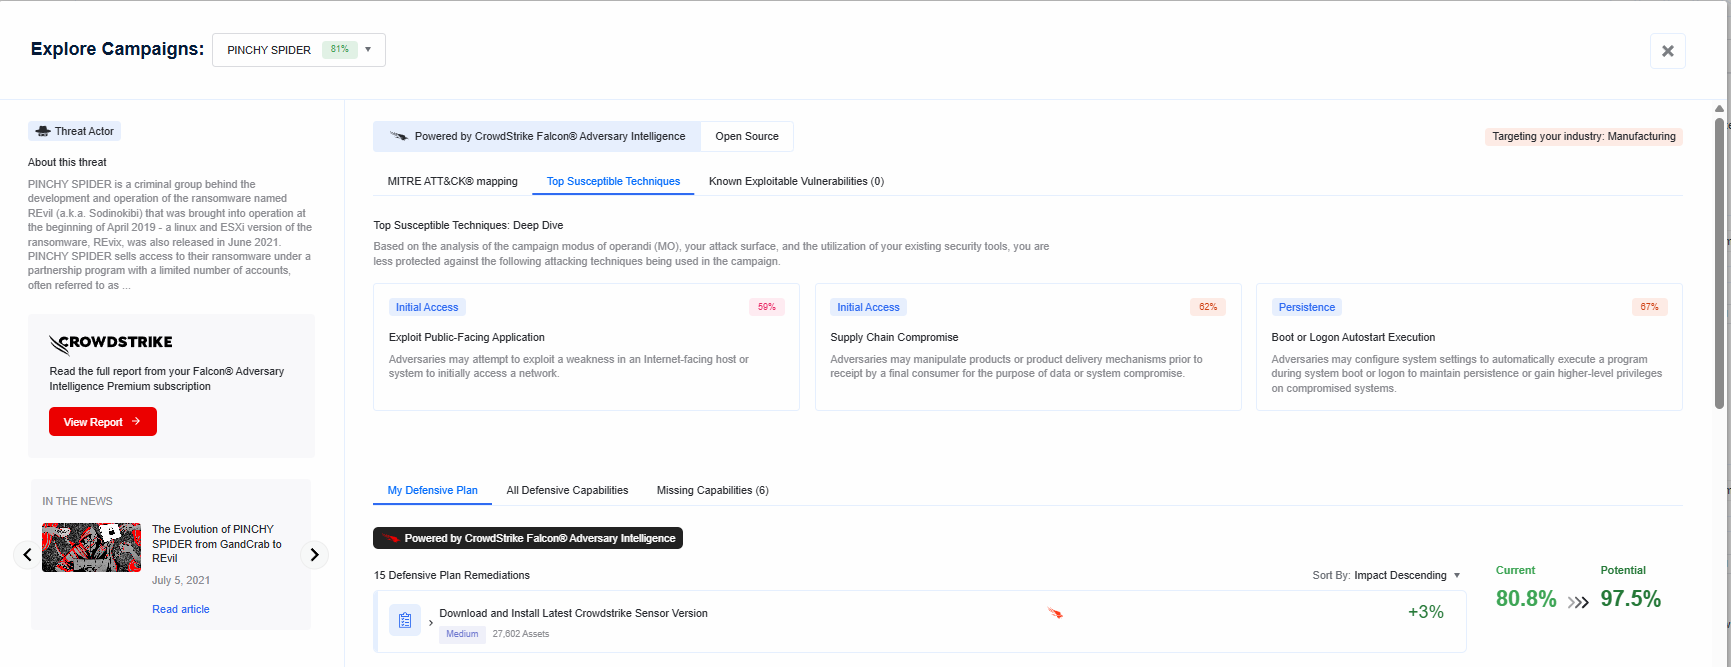The height and width of the screenshot is (667, 1731).
Task: Click the Current 80.8% score
Action: [x=1526, y=599]
